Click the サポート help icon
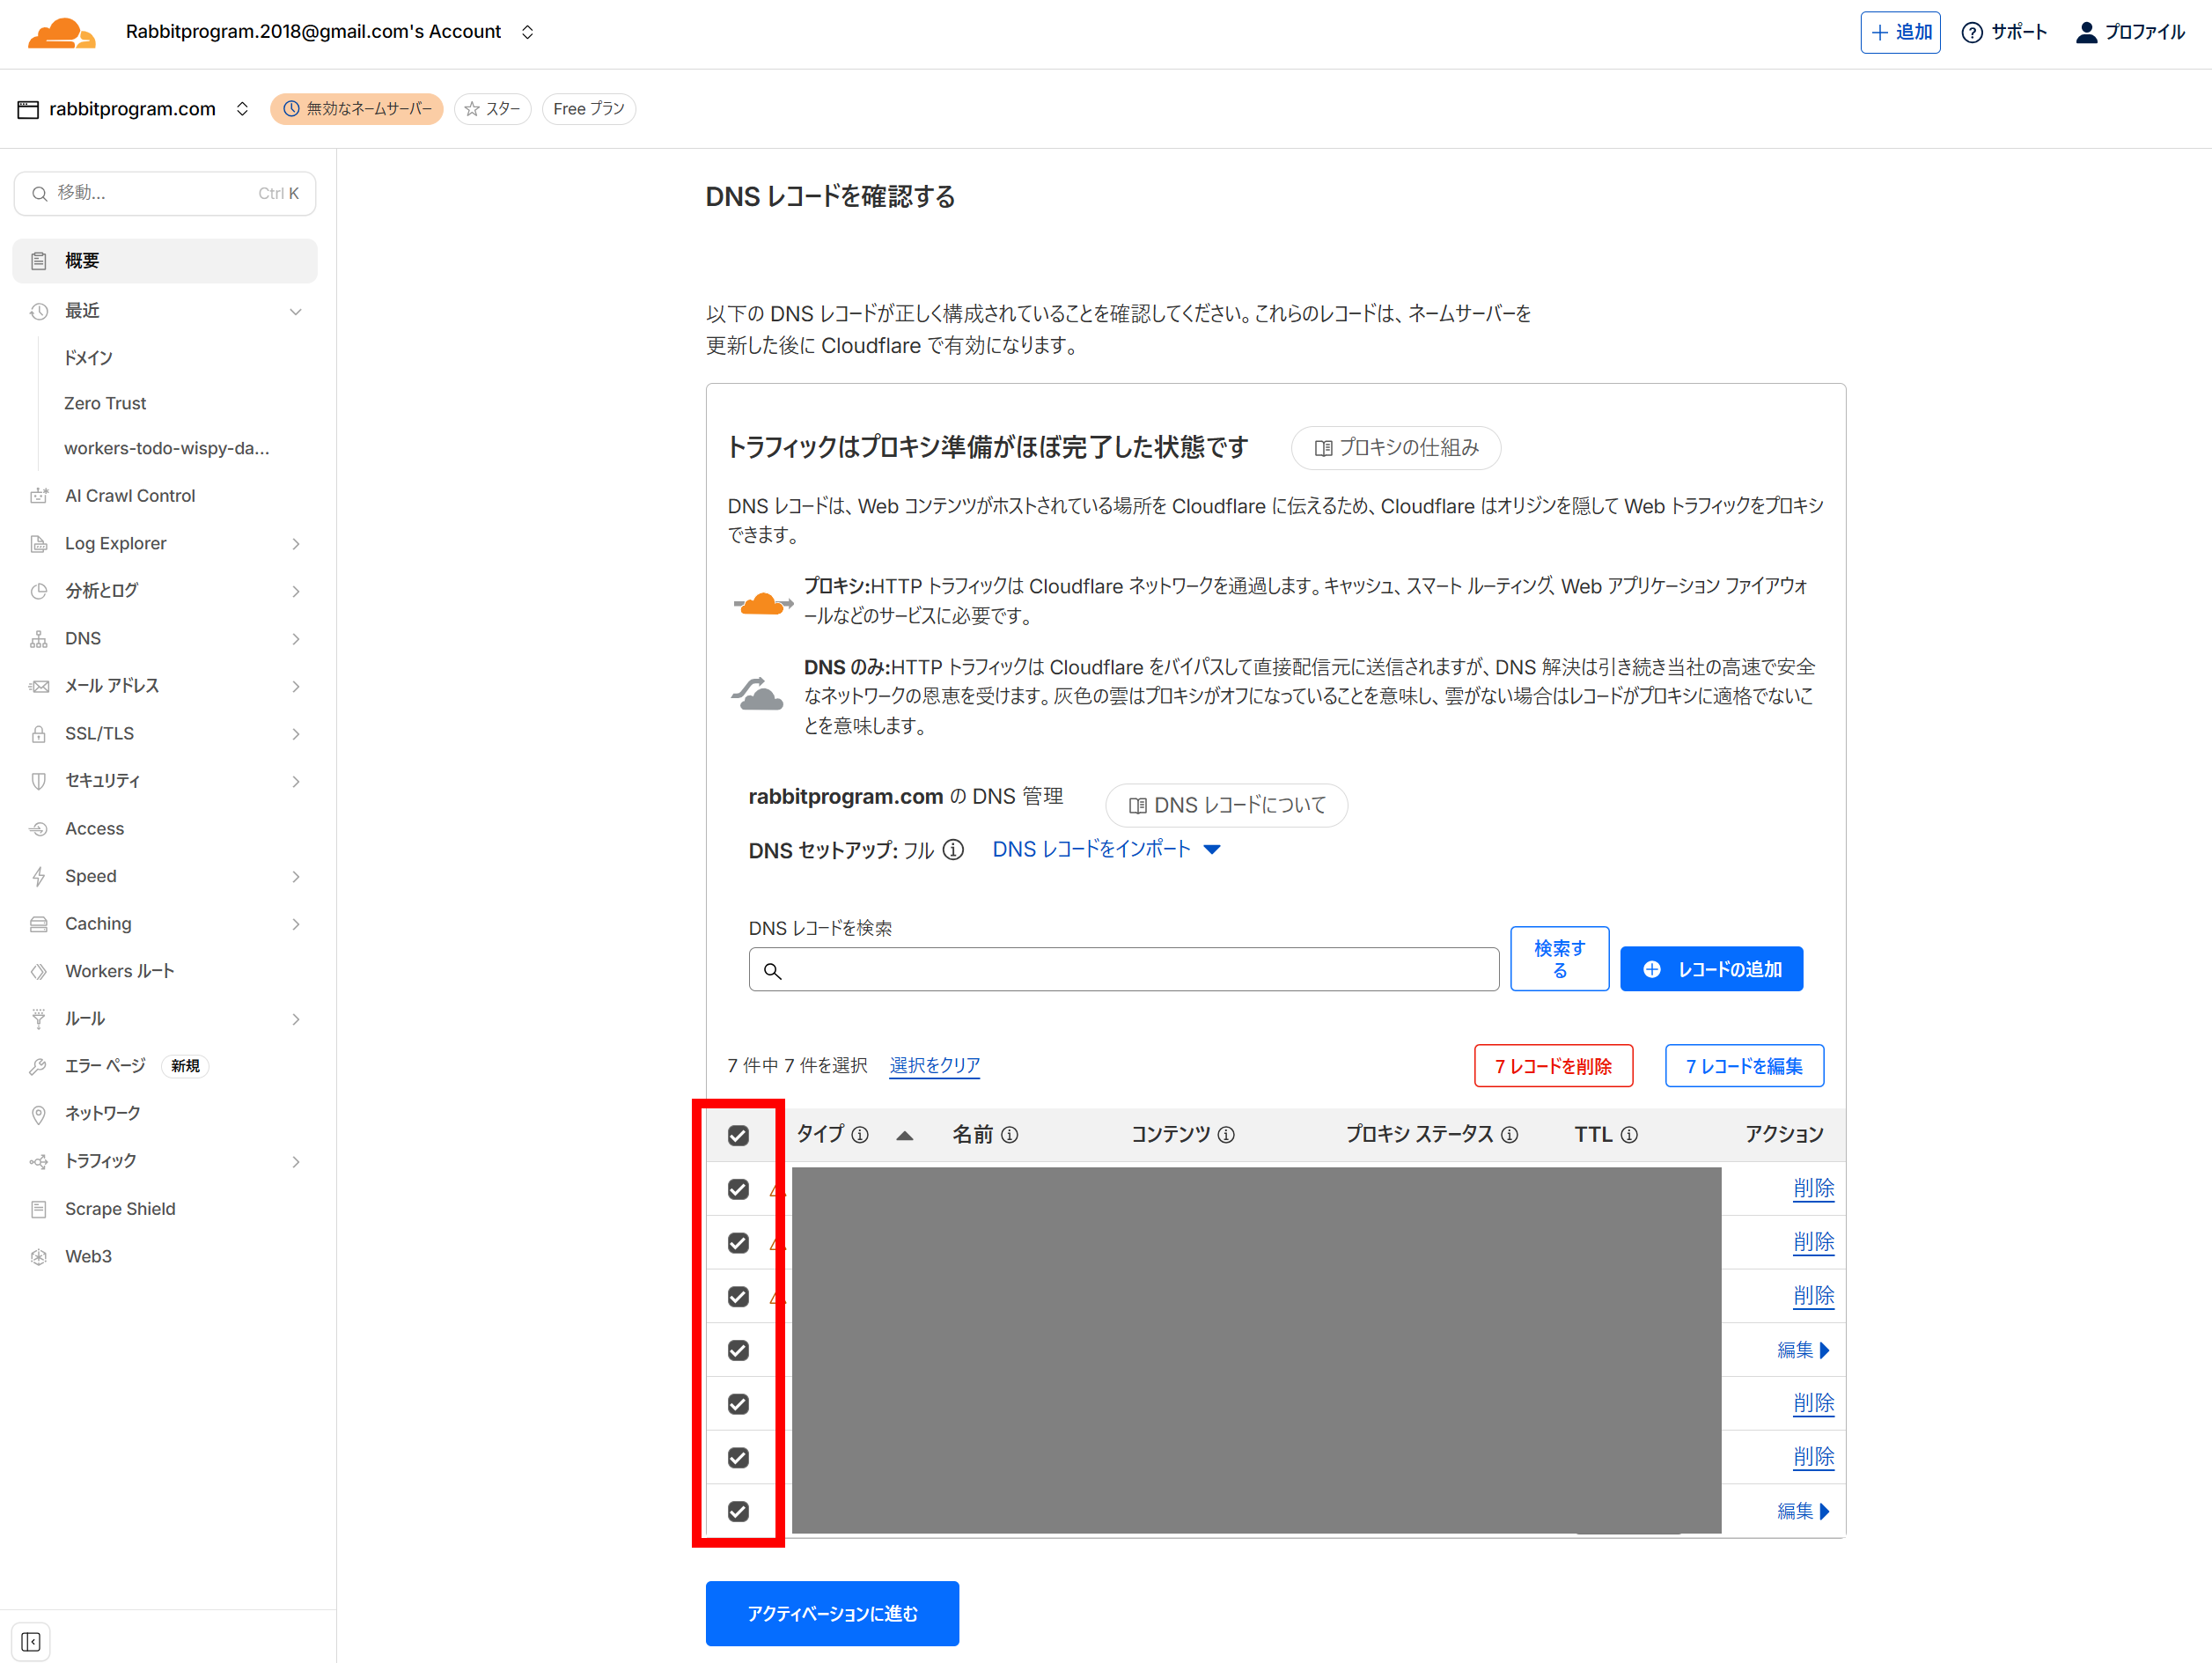This screenshot has height=1663, width=2212. [1971, 33]
